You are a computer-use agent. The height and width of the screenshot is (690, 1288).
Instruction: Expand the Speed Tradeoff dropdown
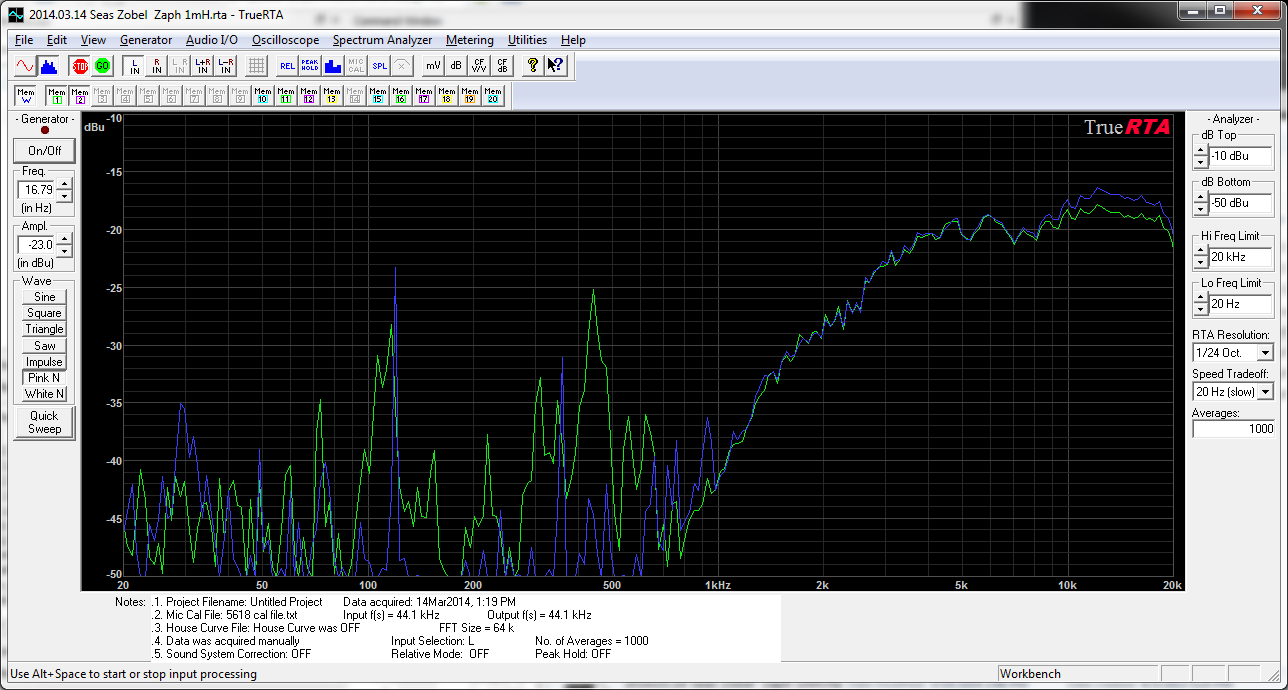[x=1266, y=391]
